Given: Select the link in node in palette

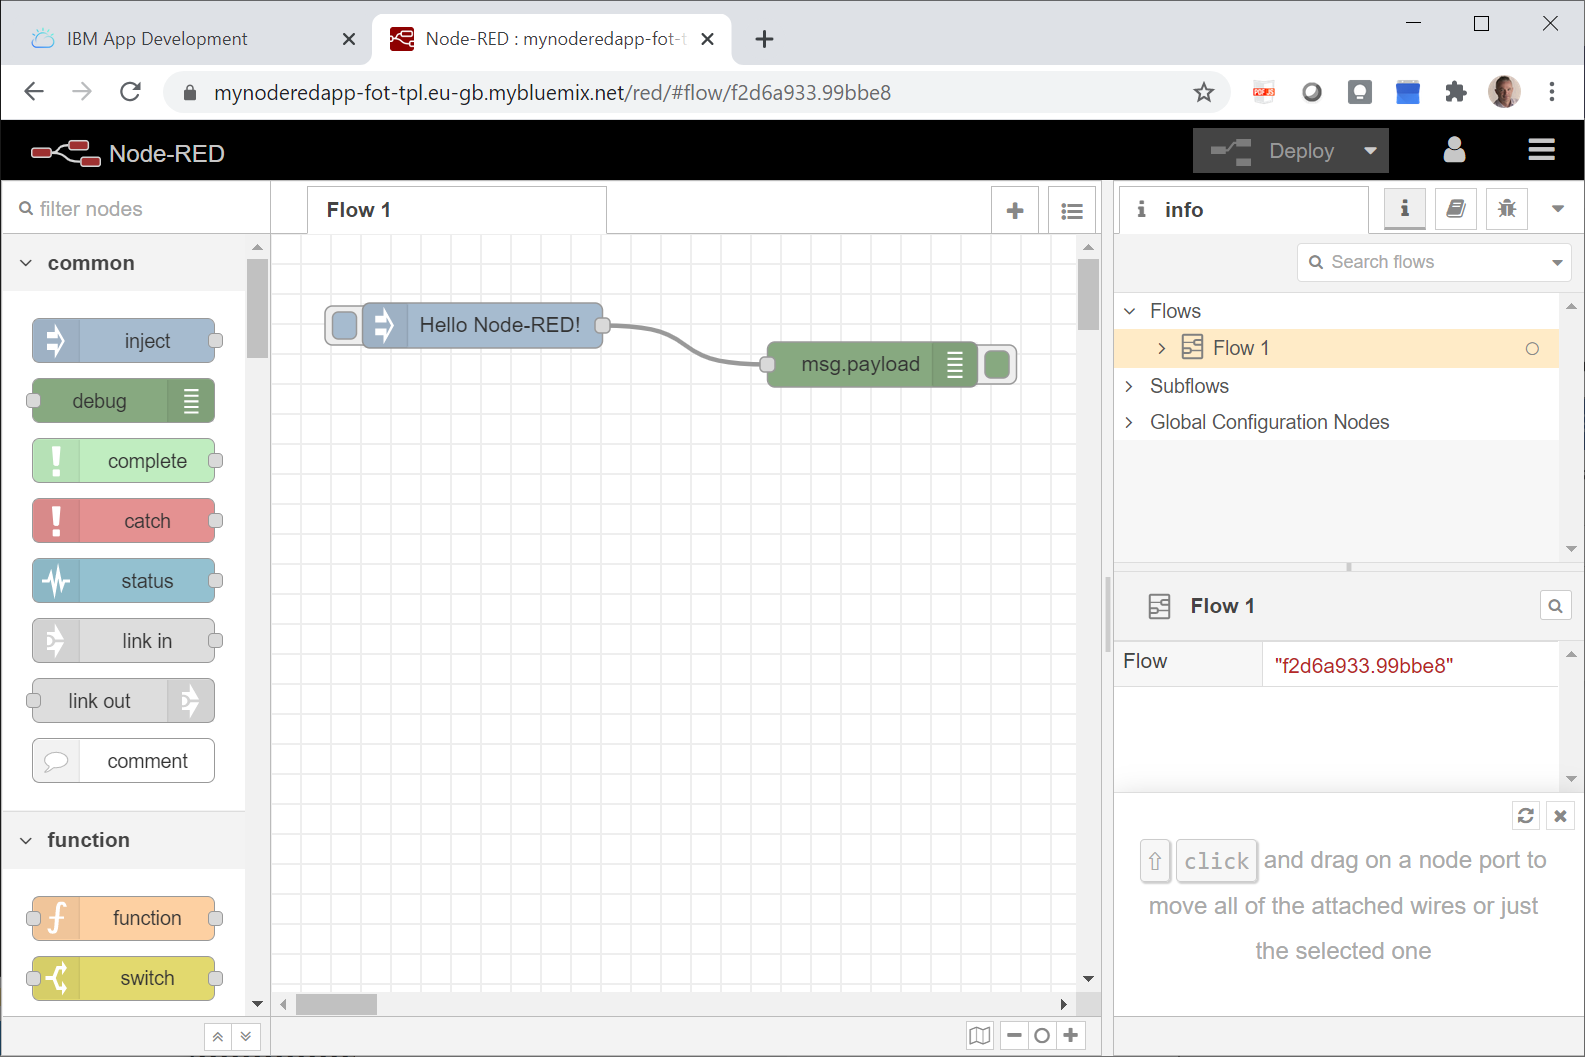Looking at the screenshot, I should click(124, 641).
